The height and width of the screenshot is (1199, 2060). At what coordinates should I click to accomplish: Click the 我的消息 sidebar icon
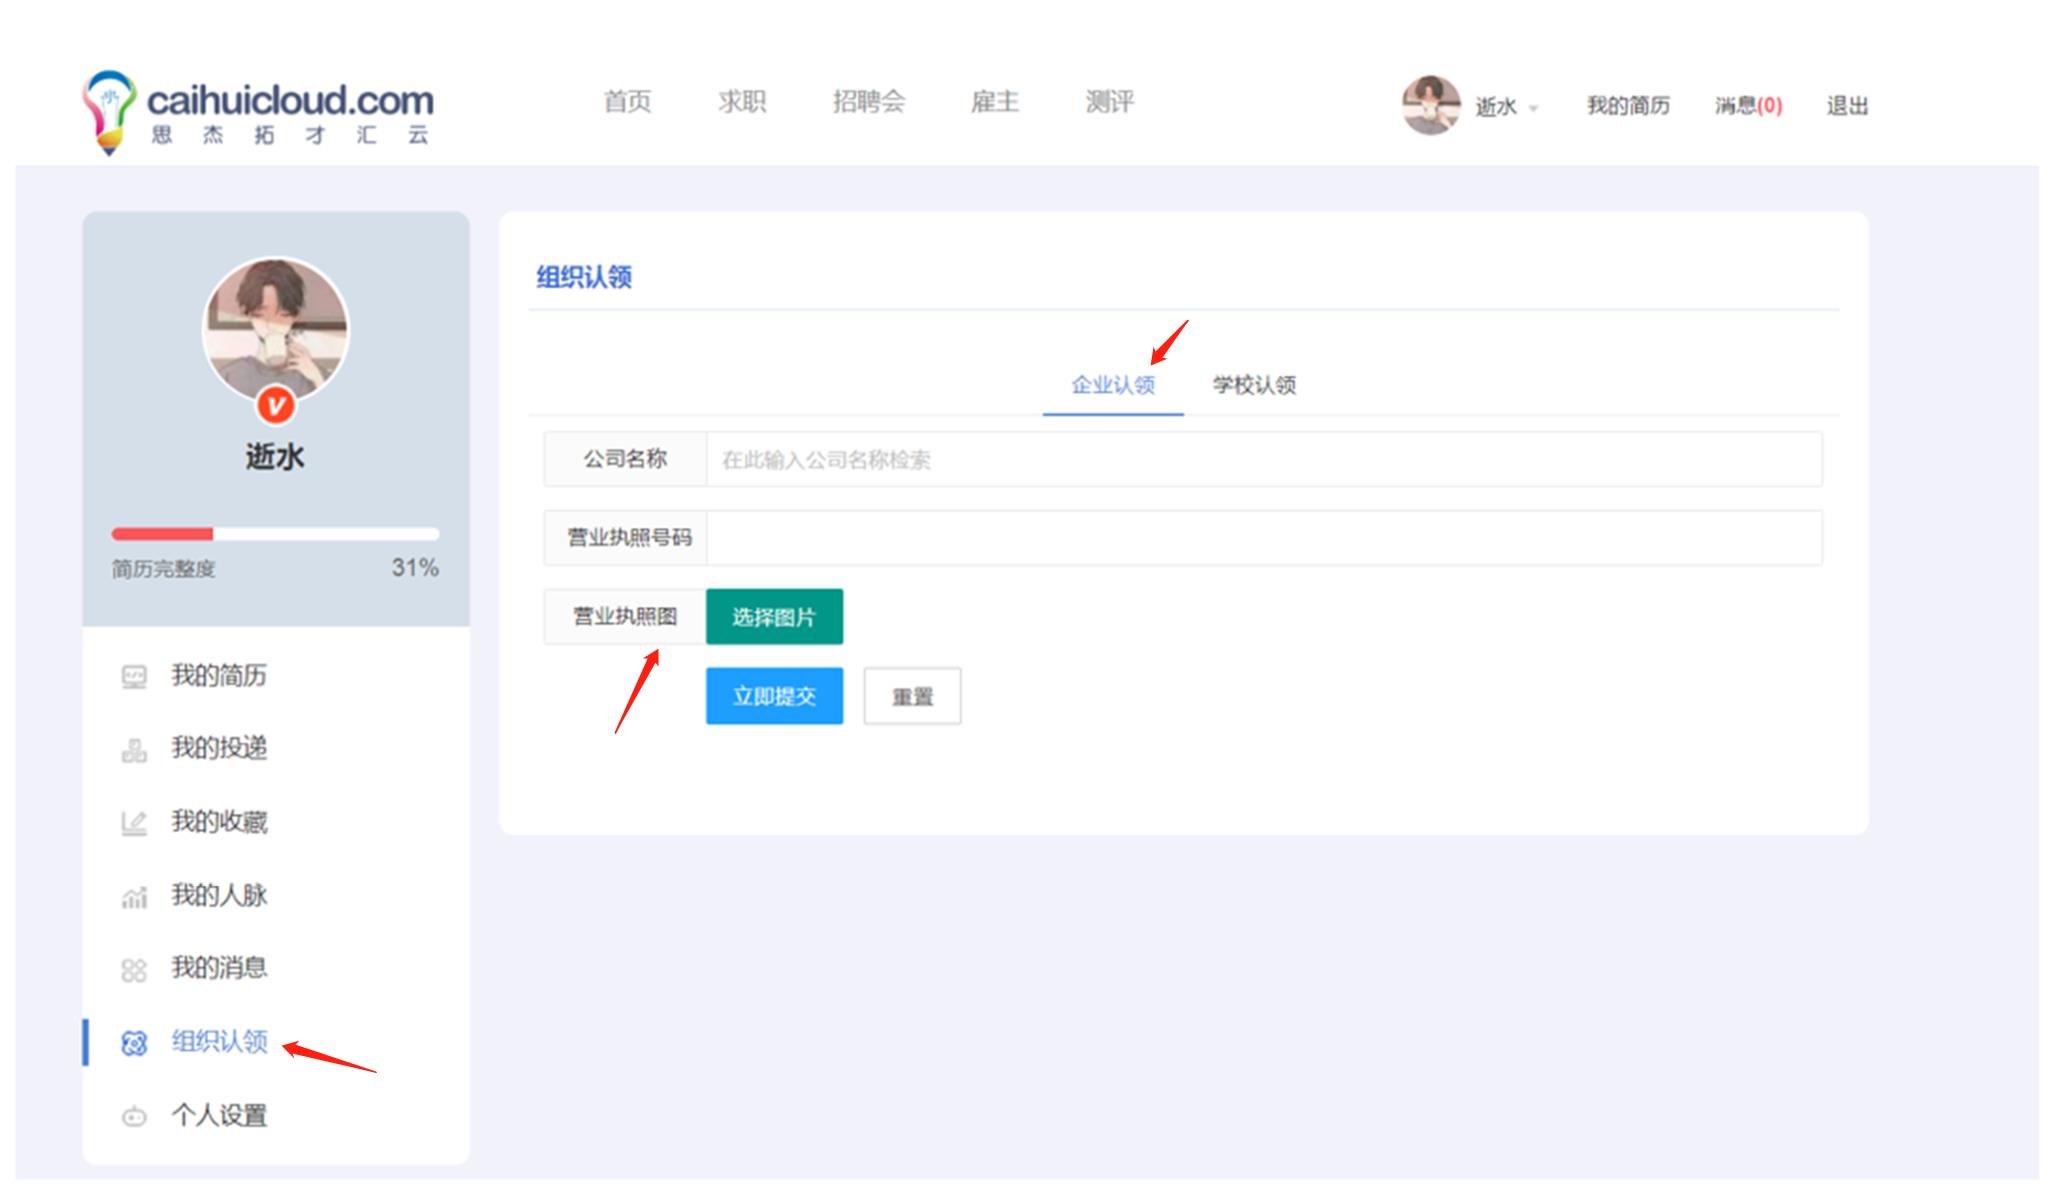133,970
